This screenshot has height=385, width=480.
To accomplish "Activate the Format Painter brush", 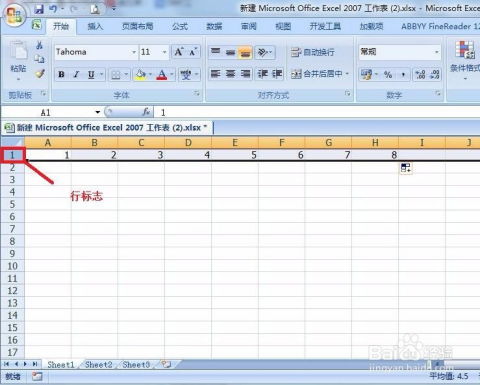I will [x=40, y=74].
